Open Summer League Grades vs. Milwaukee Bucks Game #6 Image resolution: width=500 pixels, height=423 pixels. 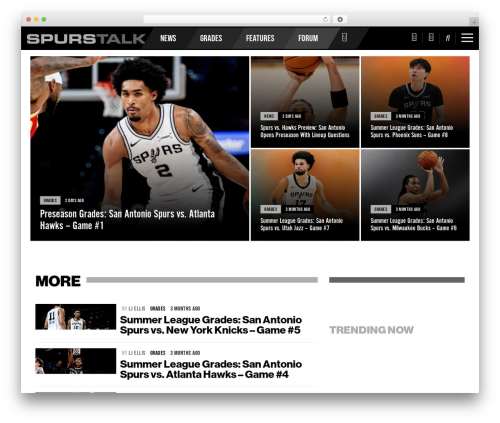pyautogui.click(x=414, y=224)
